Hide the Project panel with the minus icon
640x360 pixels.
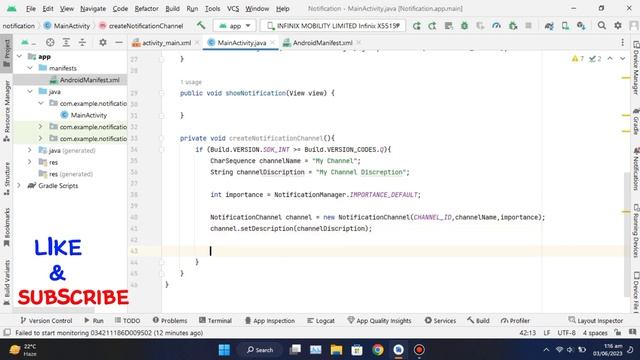pyautogui.click(x=119, y=42)
